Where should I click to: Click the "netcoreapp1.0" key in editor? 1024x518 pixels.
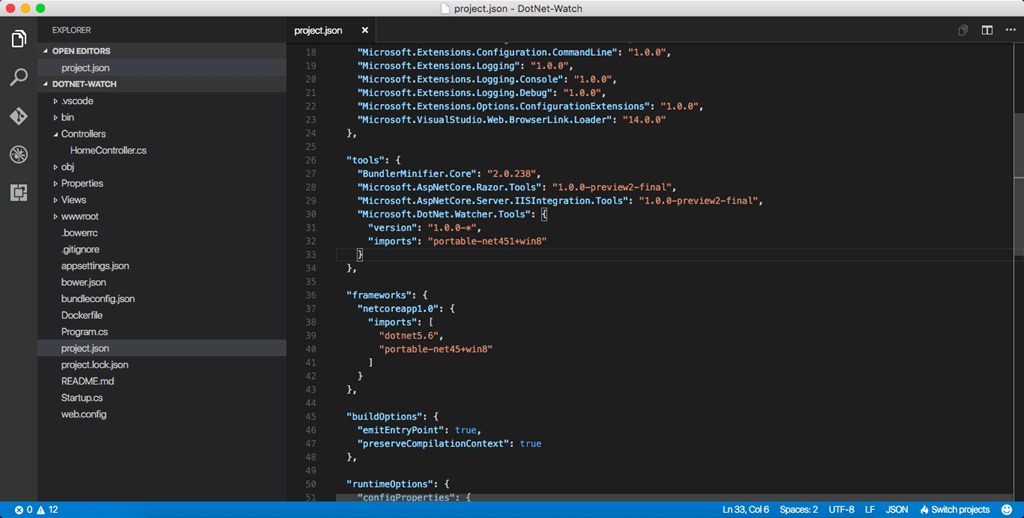pos(400,308)
